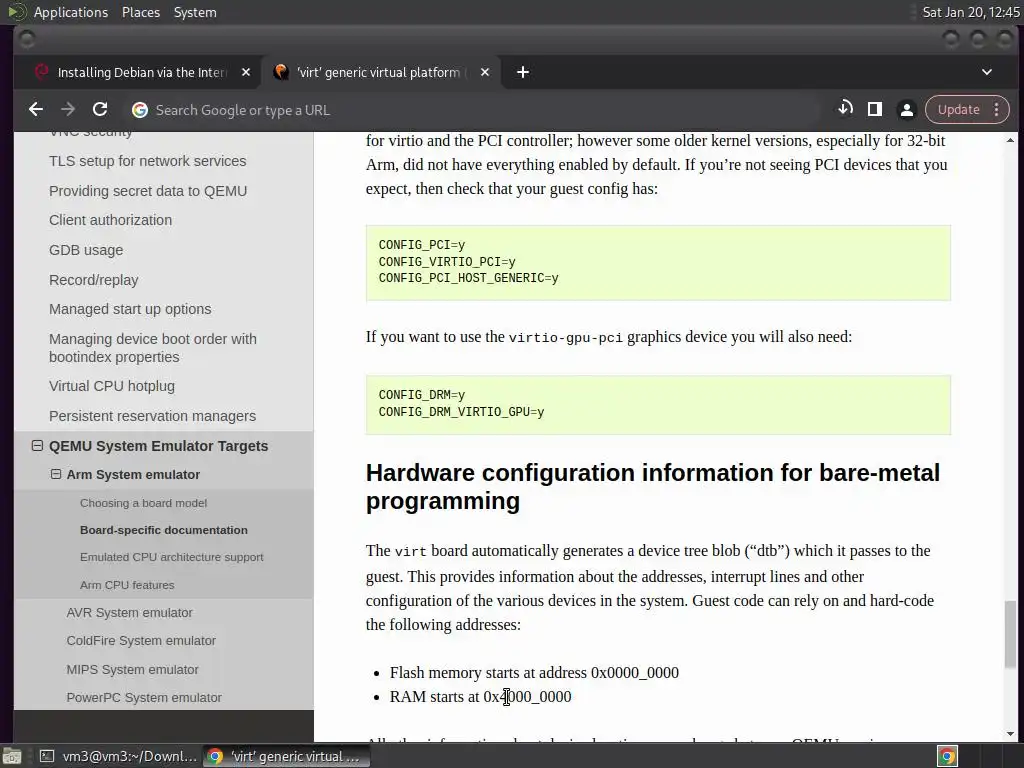The width and height of the screenshot is (1024, 768).
Task: Click the Hardware configuration information heading
Action: tap(652, 487)
